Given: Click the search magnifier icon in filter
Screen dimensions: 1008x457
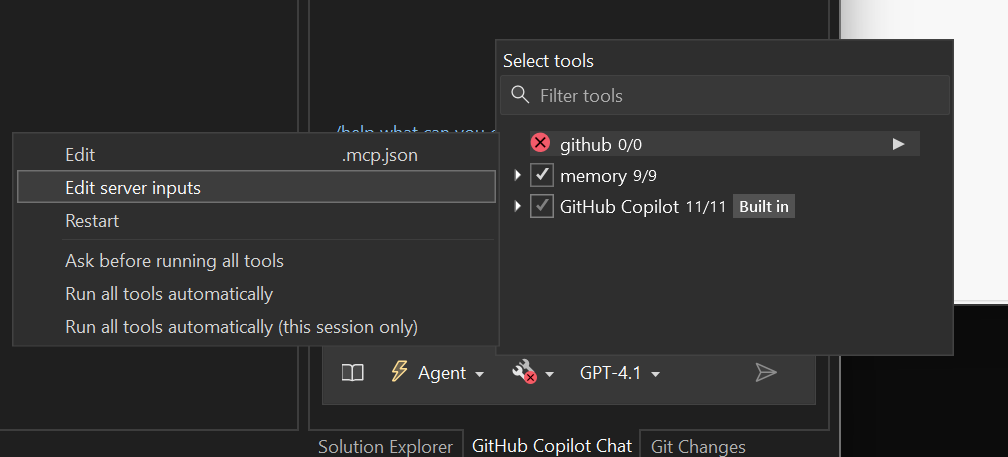Looking at the screenshot, I should pyautogui.click(x=520, y=95).
